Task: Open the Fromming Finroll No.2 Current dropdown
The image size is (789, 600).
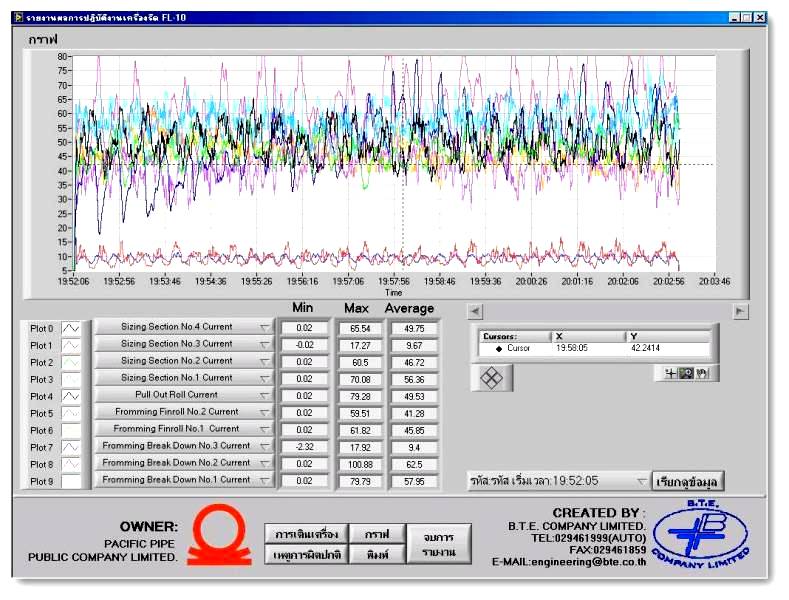Action: coord(184,412)
